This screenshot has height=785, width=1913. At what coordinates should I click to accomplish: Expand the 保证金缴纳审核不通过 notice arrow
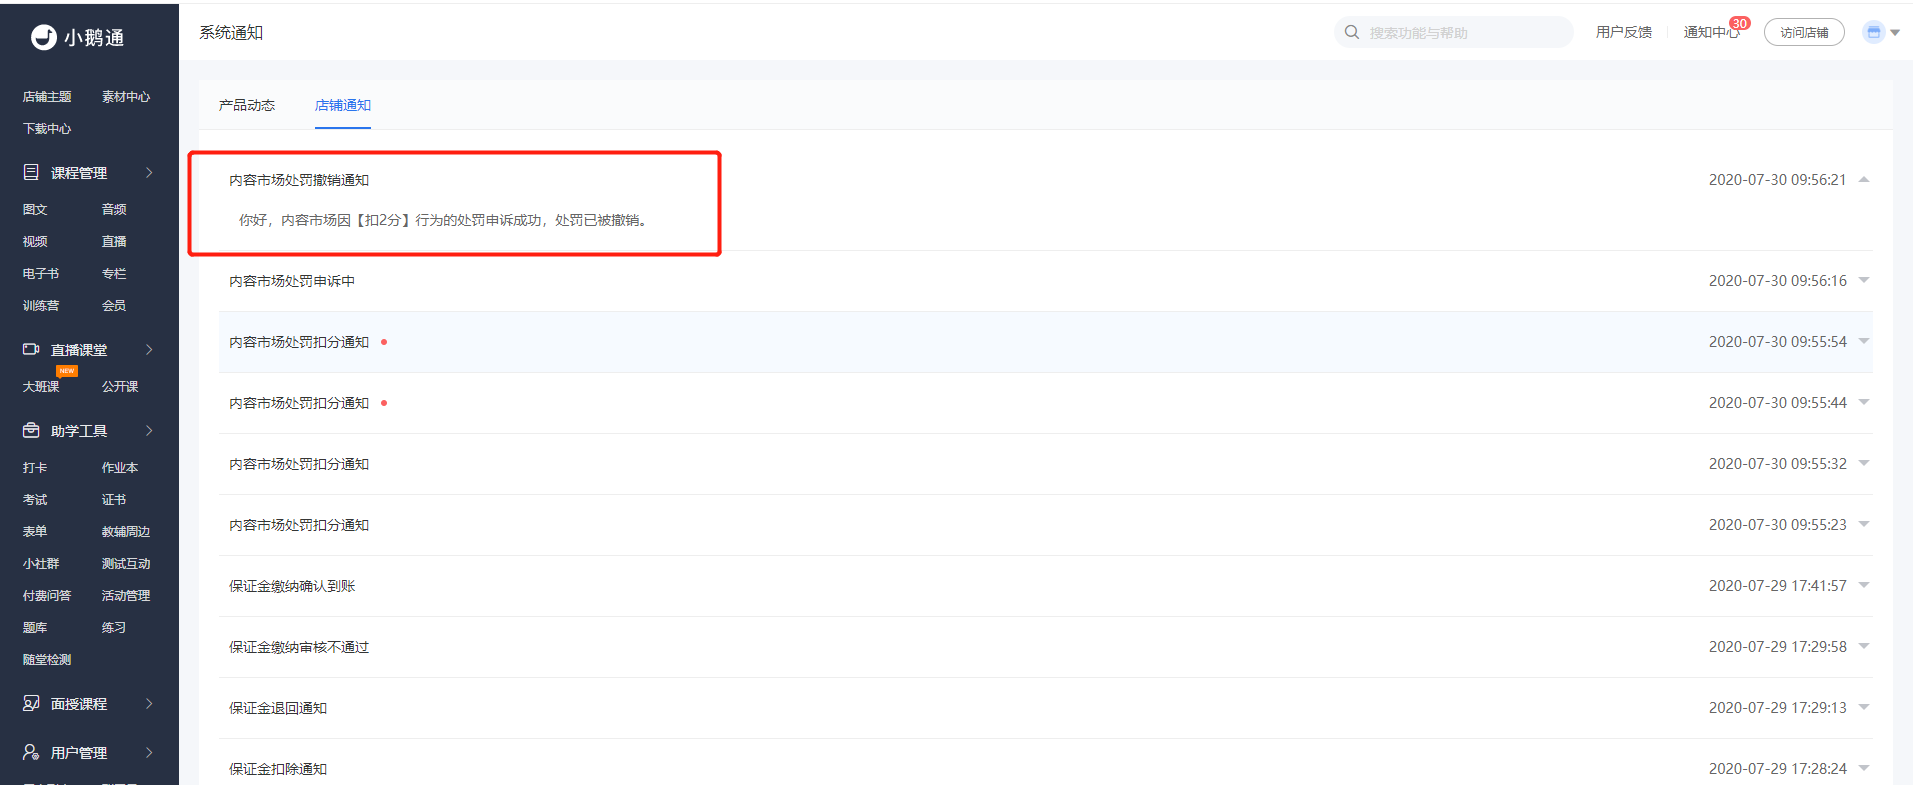[1864, 646]
